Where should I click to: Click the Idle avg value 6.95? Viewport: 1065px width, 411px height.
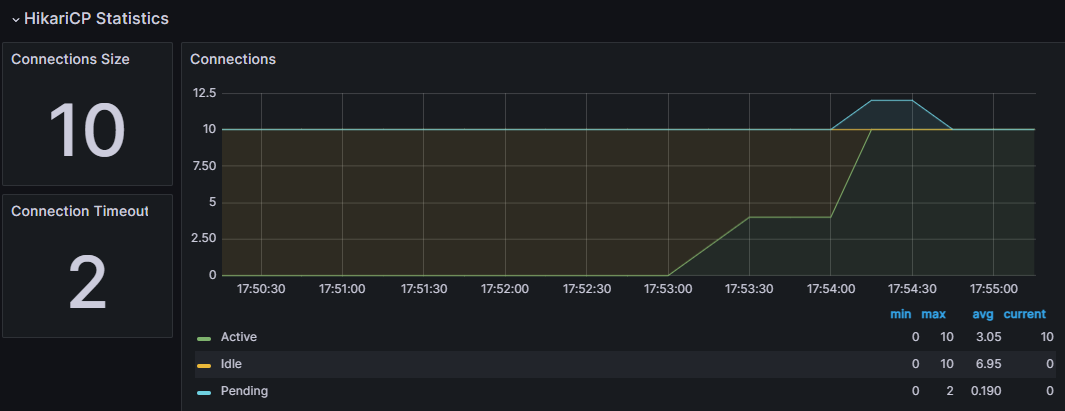coord(989,364)
